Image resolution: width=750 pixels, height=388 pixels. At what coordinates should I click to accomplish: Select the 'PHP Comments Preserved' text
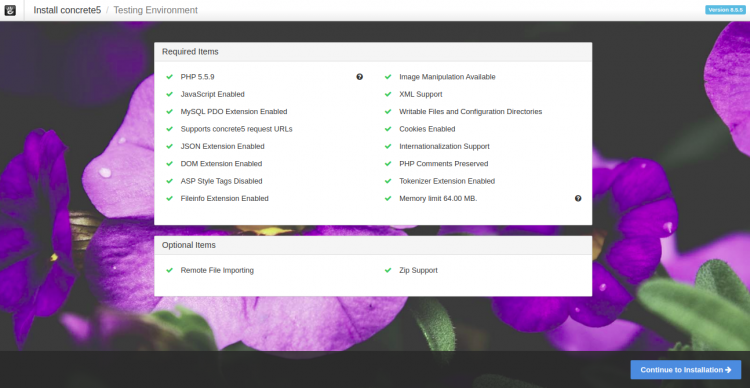(x=444, y=164)
